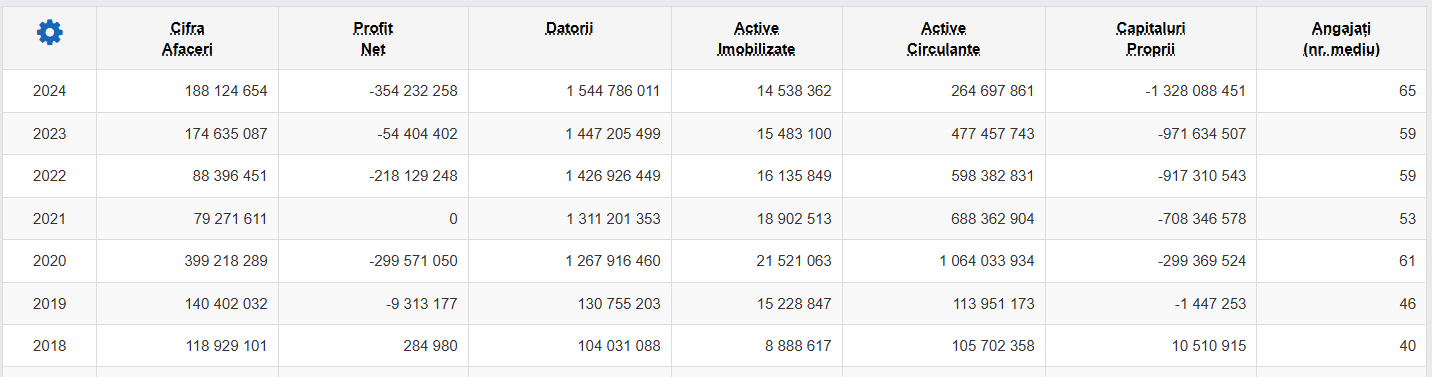Viewport: 1432px width, 377px height.
Task: Select the 2023 year row label
Action: (x=49, y=133)
